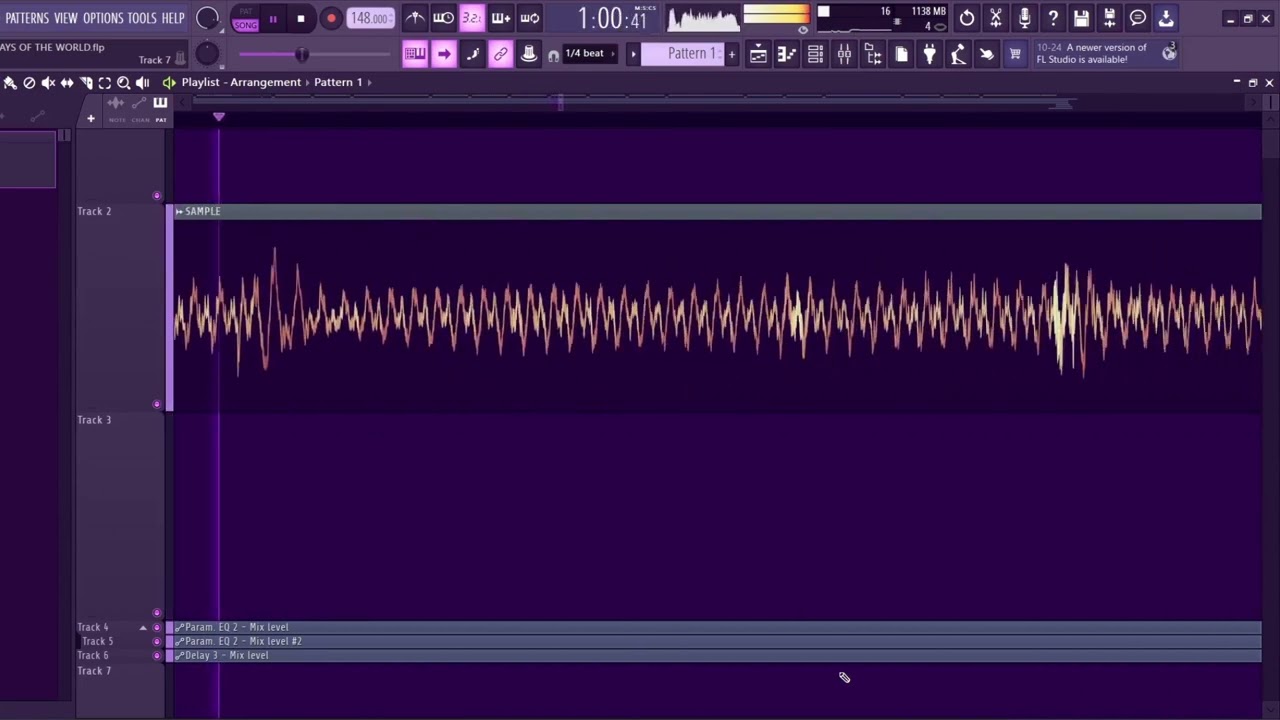Click the main snap magnet icon
This screenshot has width=1280, height=720.
tap(553, 56)
